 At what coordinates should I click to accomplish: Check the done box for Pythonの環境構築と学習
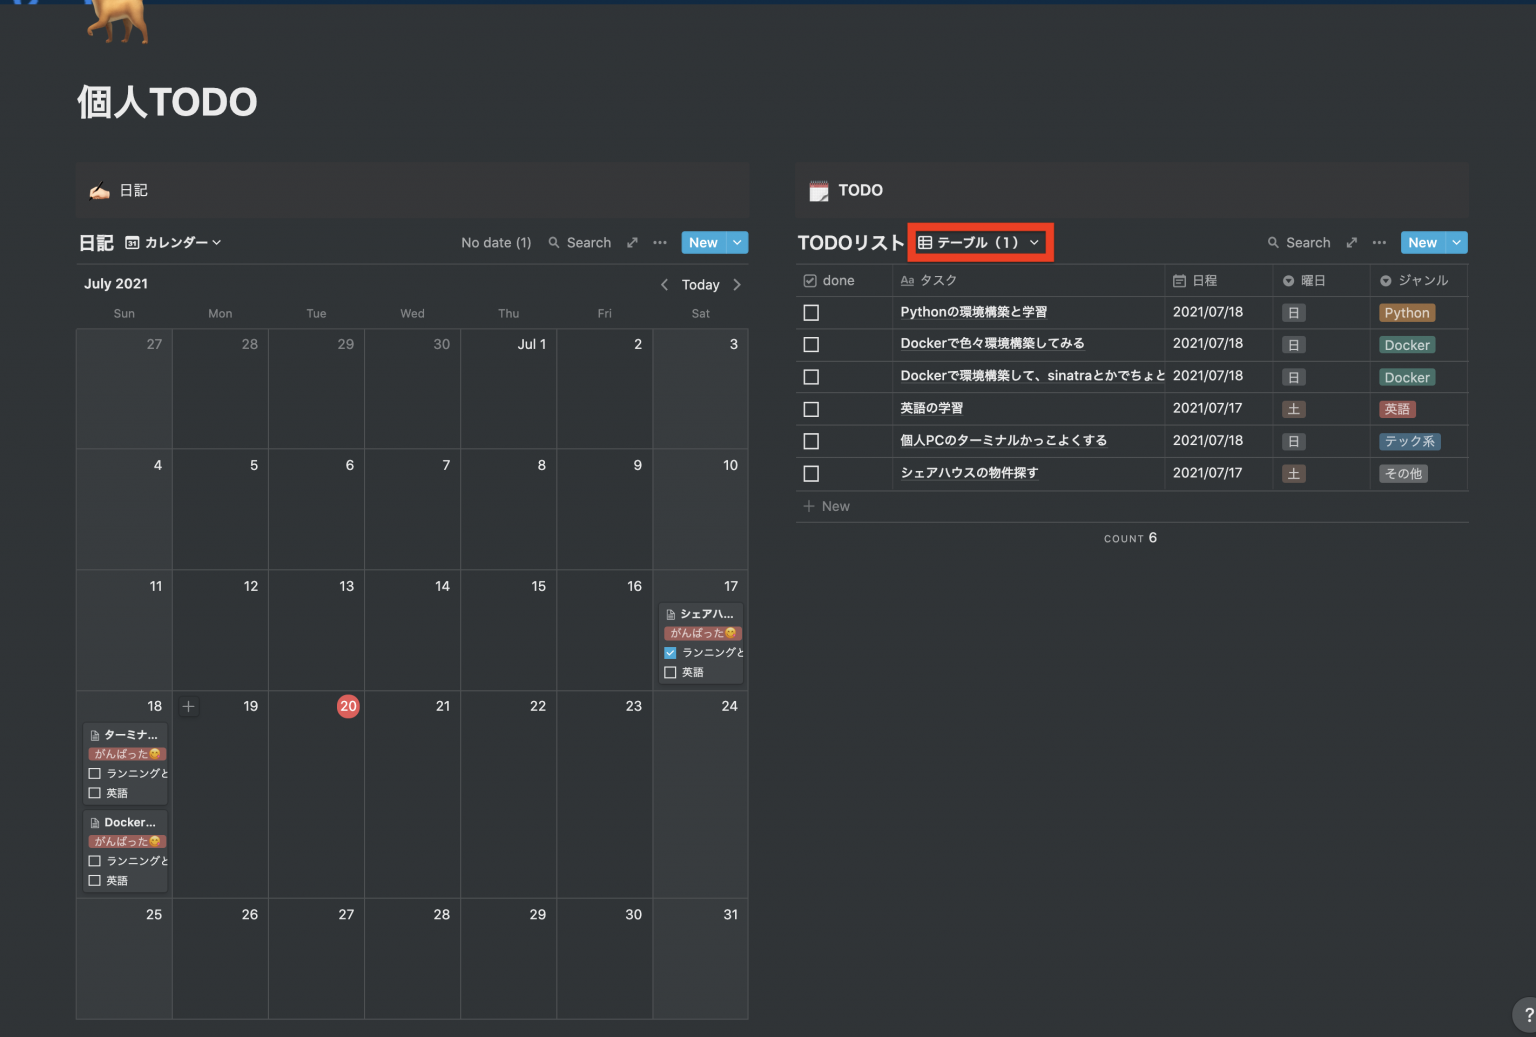(811, 313)
